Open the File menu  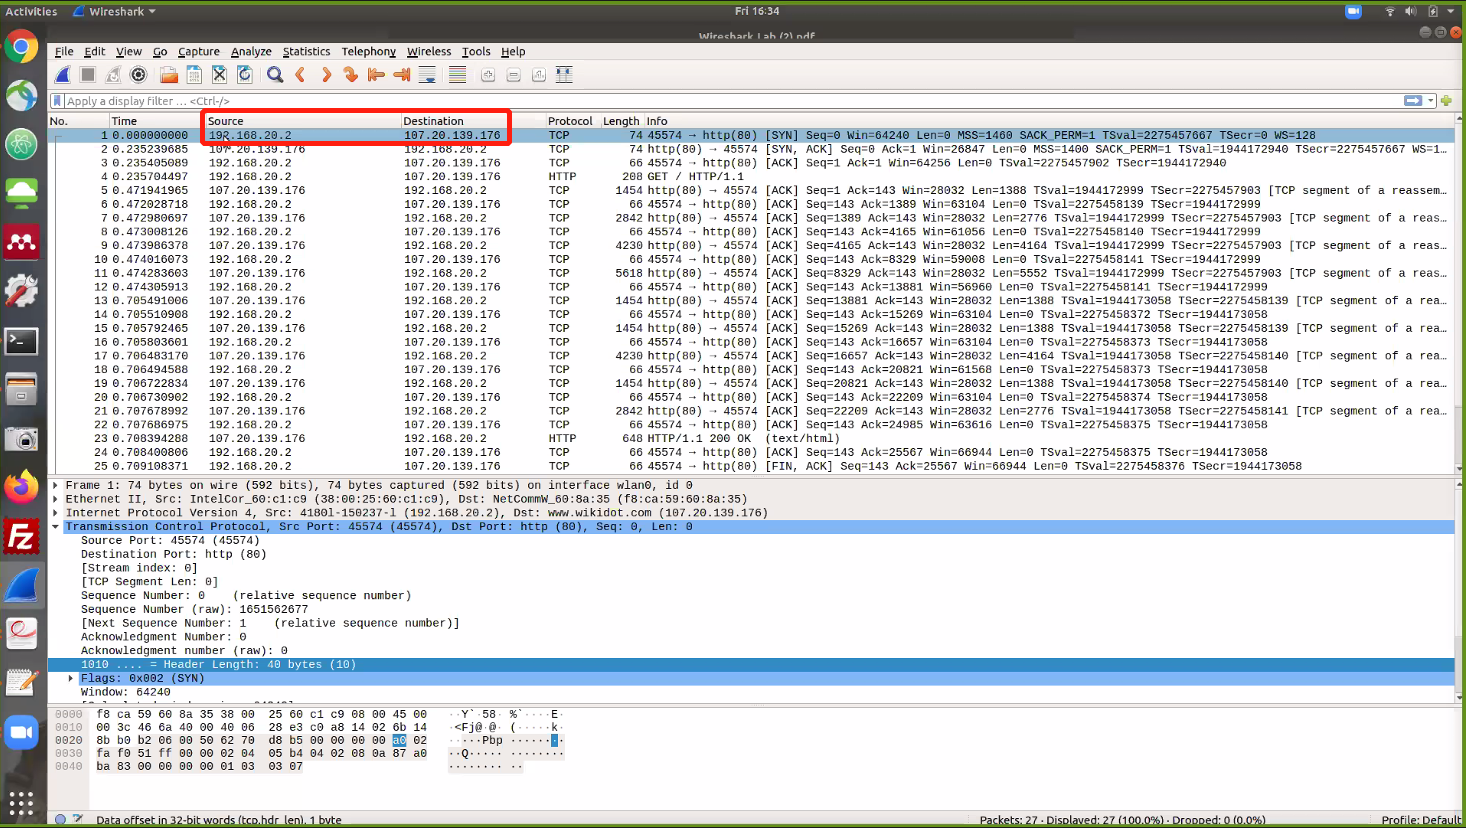click(x=64, y=52)
